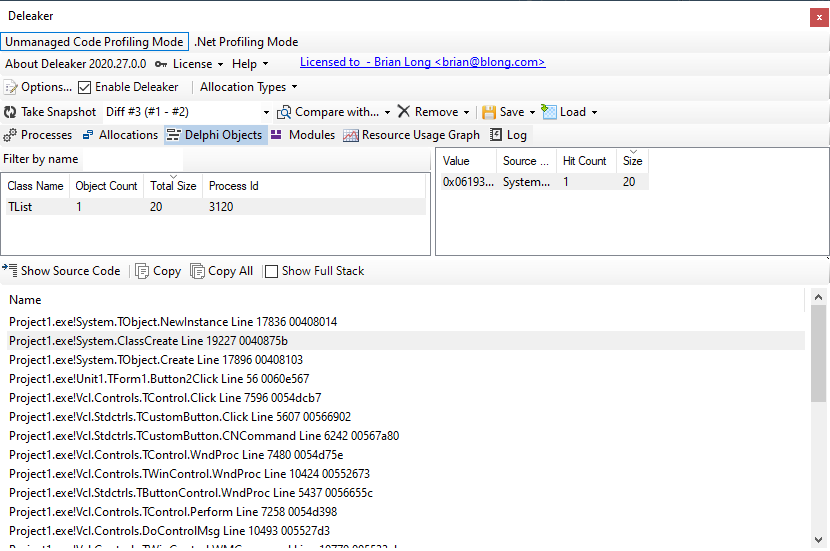
Task: Open the Save dropdown arrow
Action: 532,112
